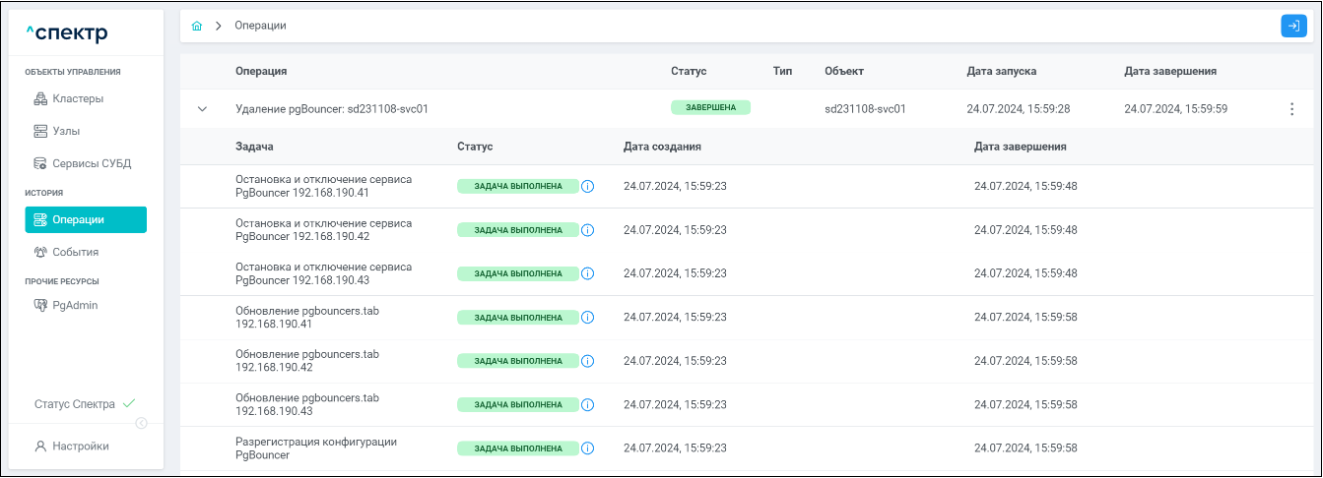The image size is (1323, 478).
Task: Collapse the Удаление pgBouncer operation row
Action: click(x=202, y=109)
